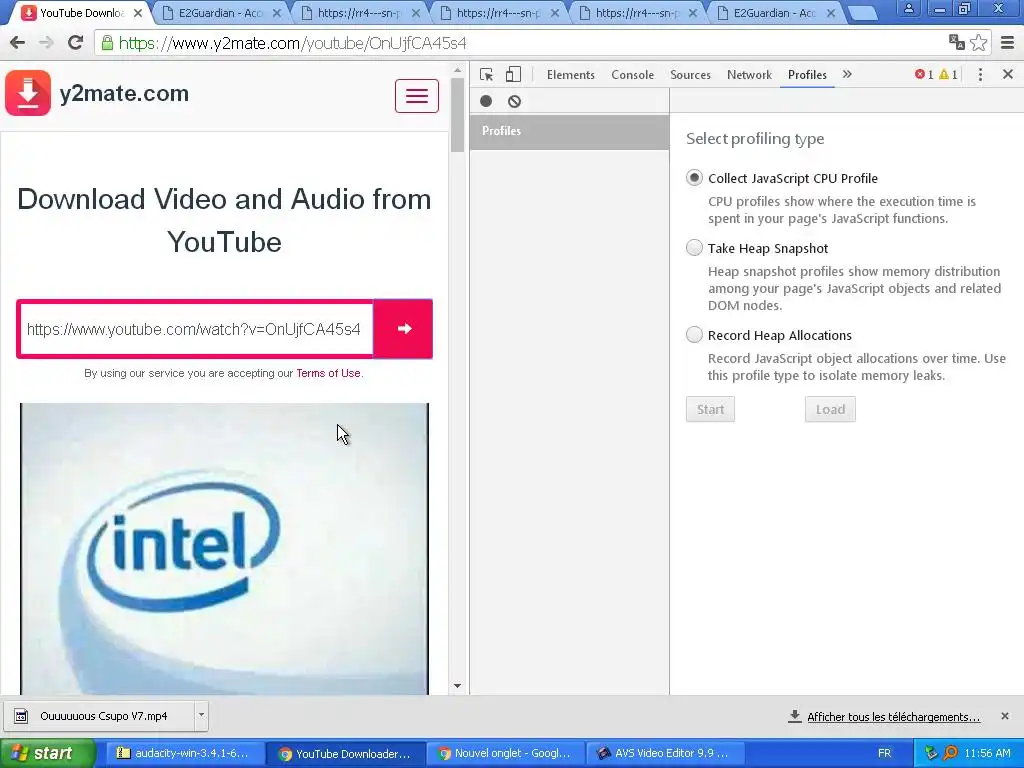1024x768 pixels.
Task: Open the new tab button
Action: coord(862,13)
